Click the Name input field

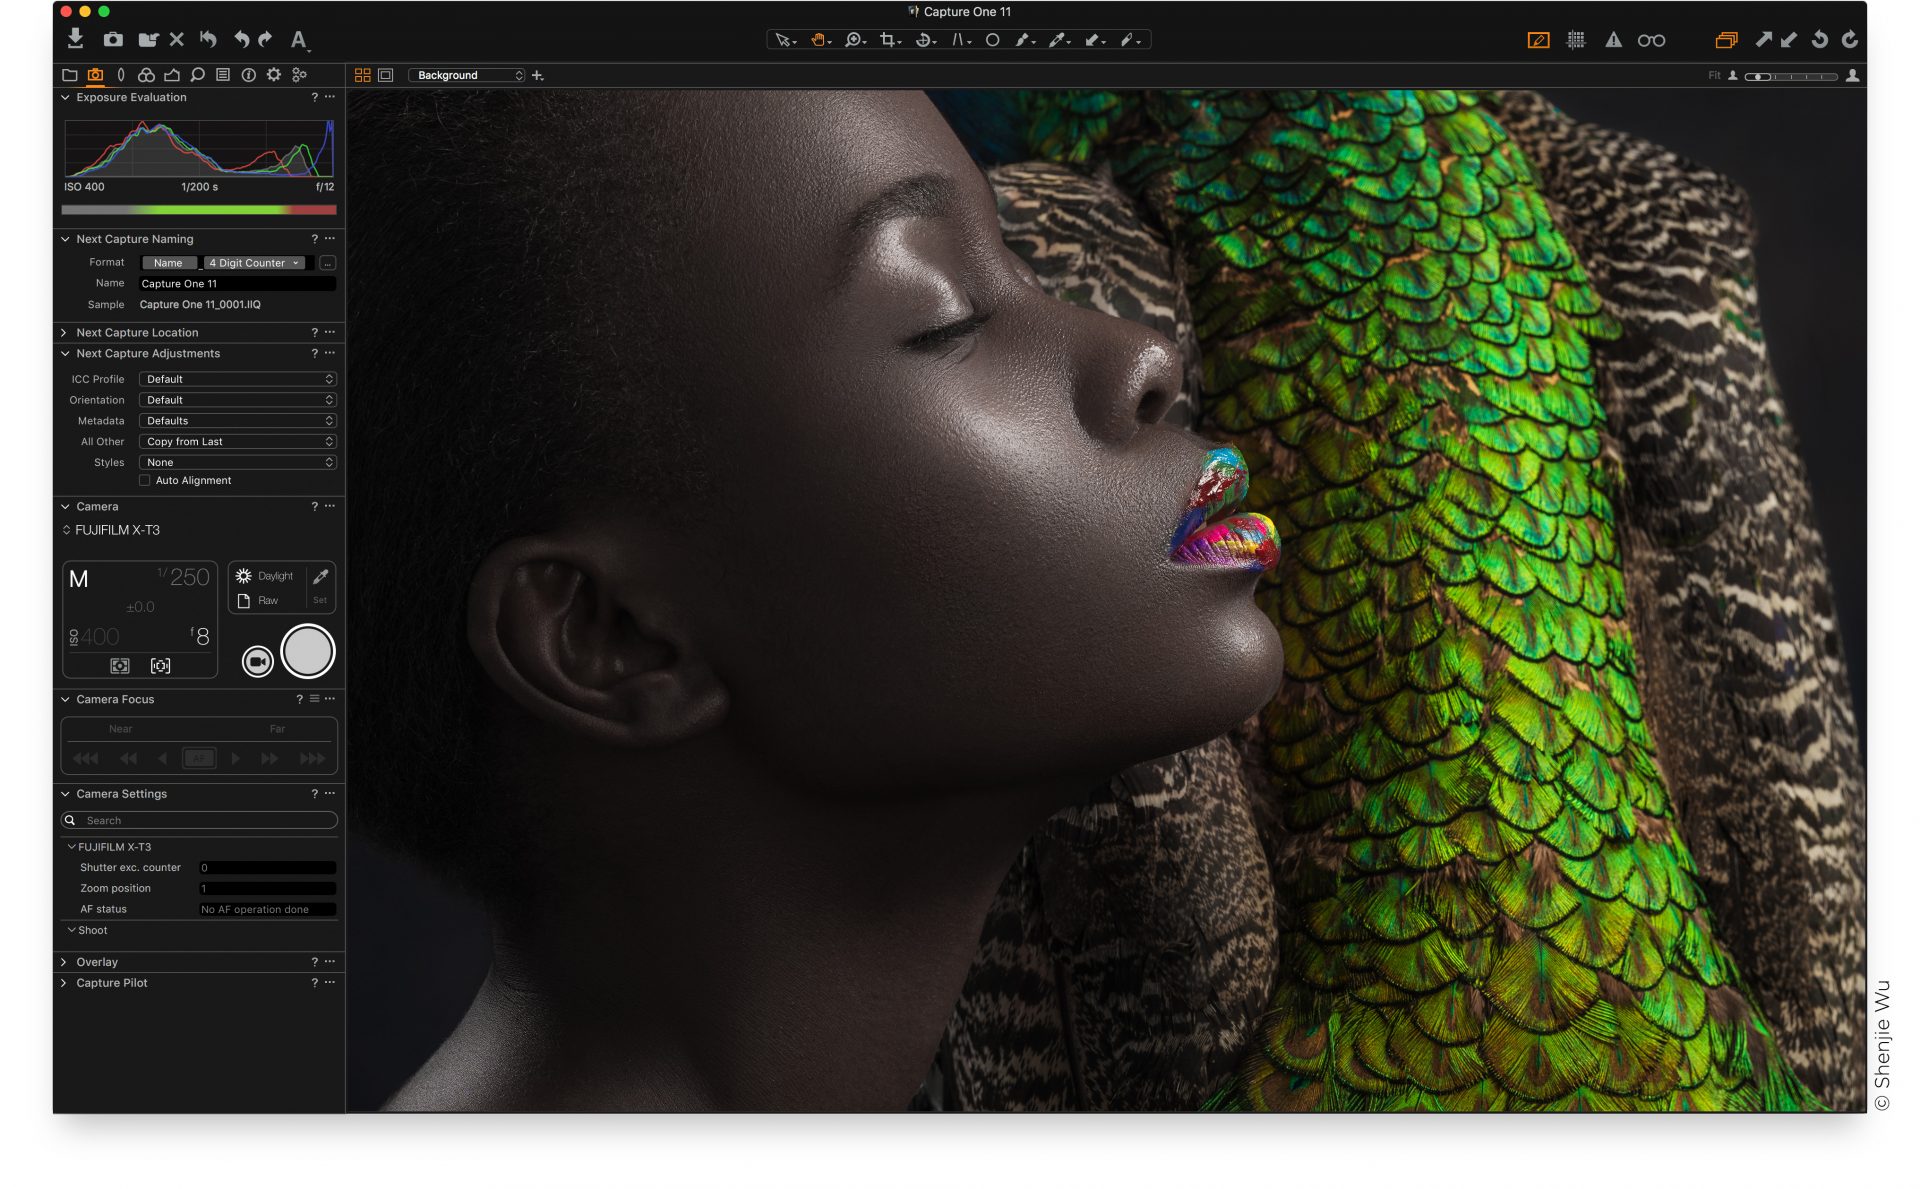pyautogui.click(x=236, y=283)
